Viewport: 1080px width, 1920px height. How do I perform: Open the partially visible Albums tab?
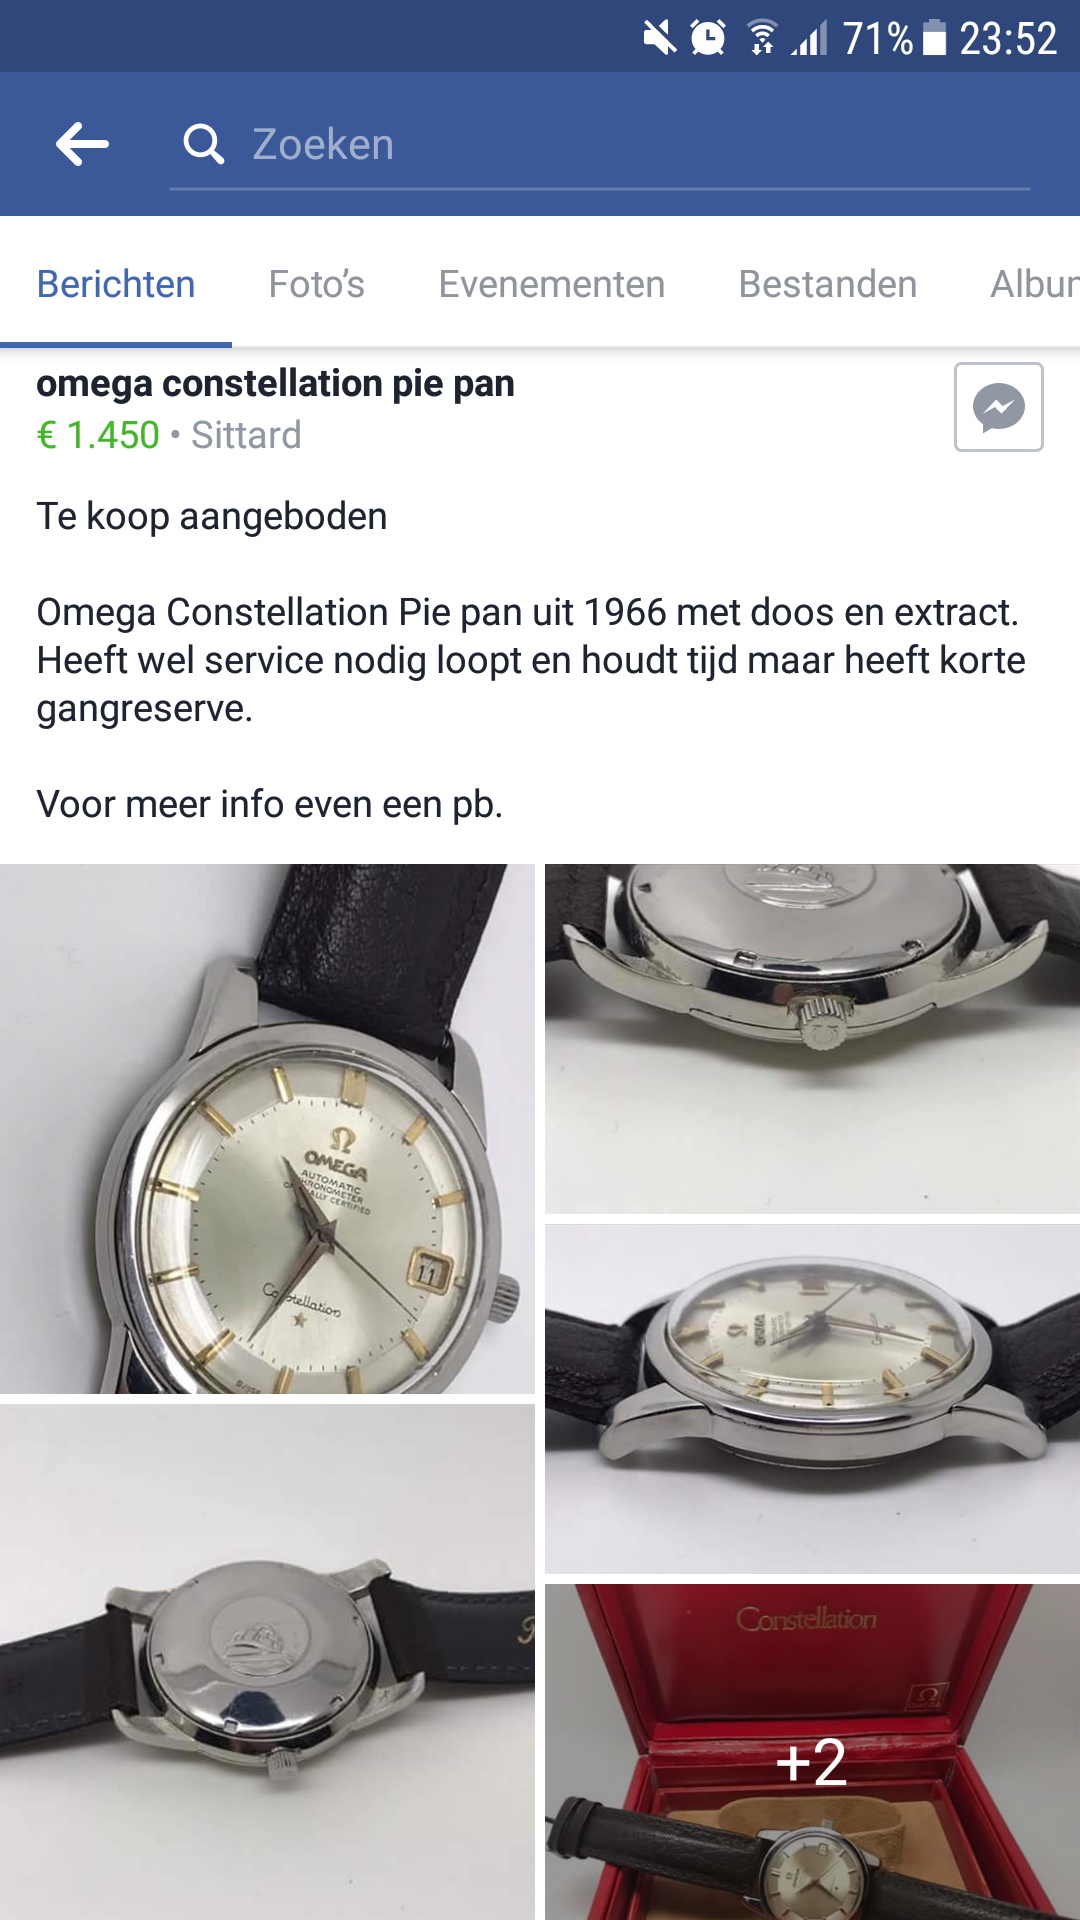point(1034,284)
